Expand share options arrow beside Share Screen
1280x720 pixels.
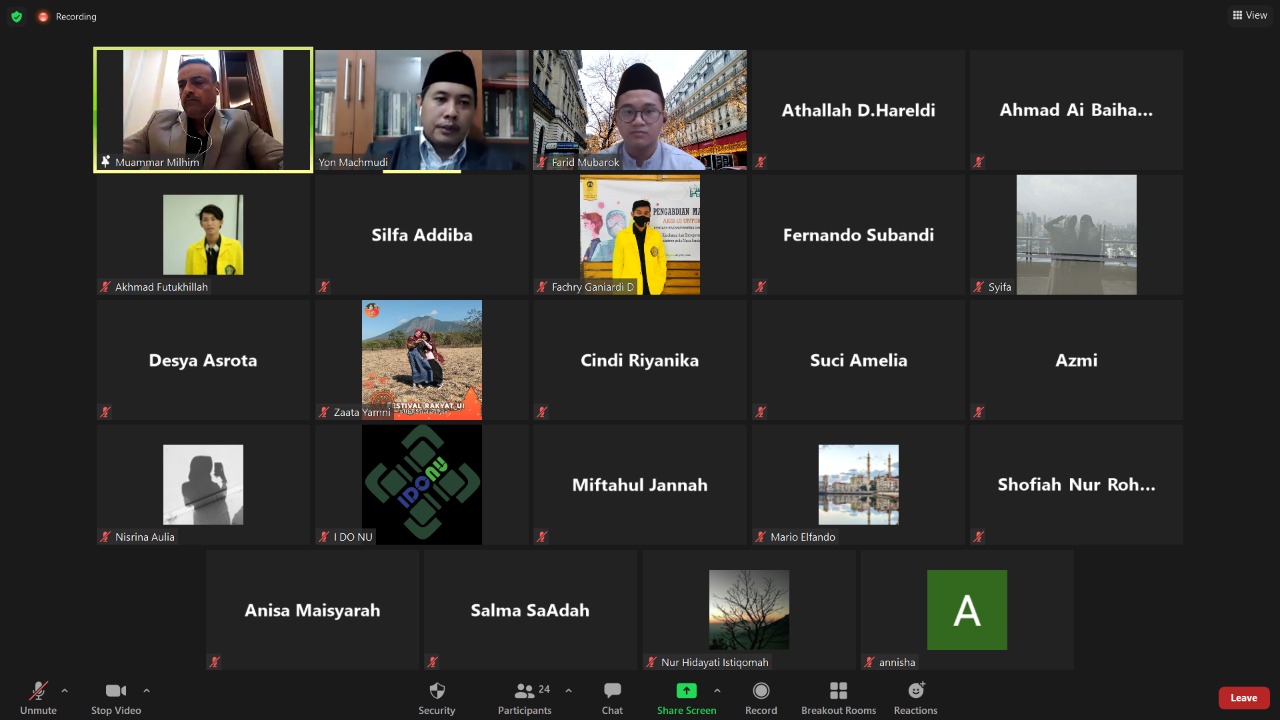tap(716, 690)
